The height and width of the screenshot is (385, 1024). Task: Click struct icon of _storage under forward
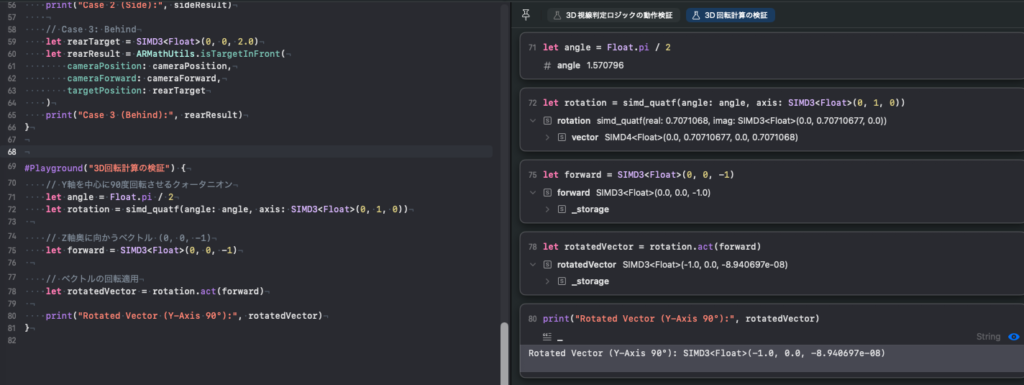[x=562, y=209]
